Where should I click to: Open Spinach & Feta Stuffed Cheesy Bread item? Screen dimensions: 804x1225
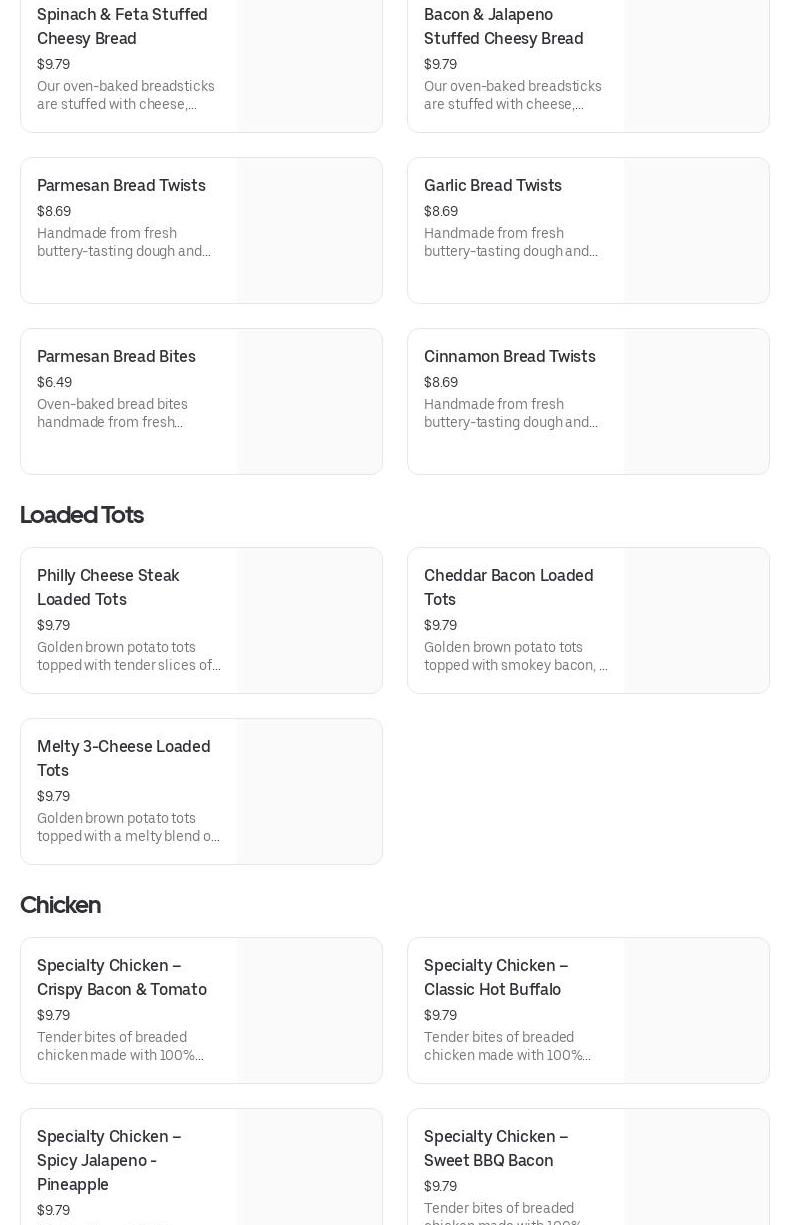122,27
